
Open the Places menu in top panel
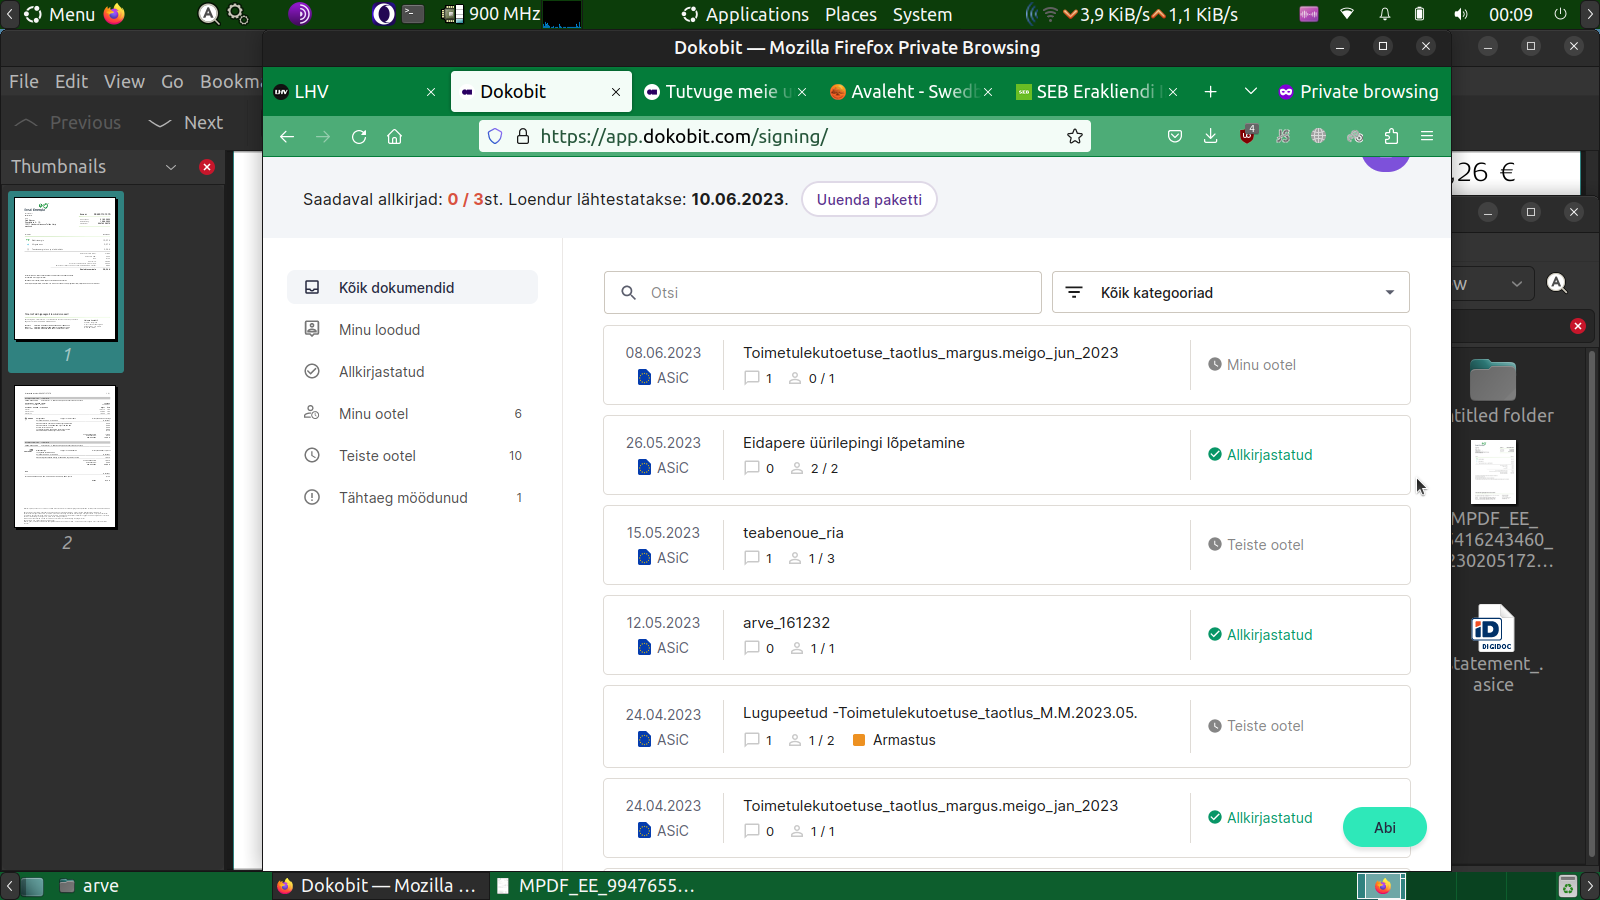851,14
